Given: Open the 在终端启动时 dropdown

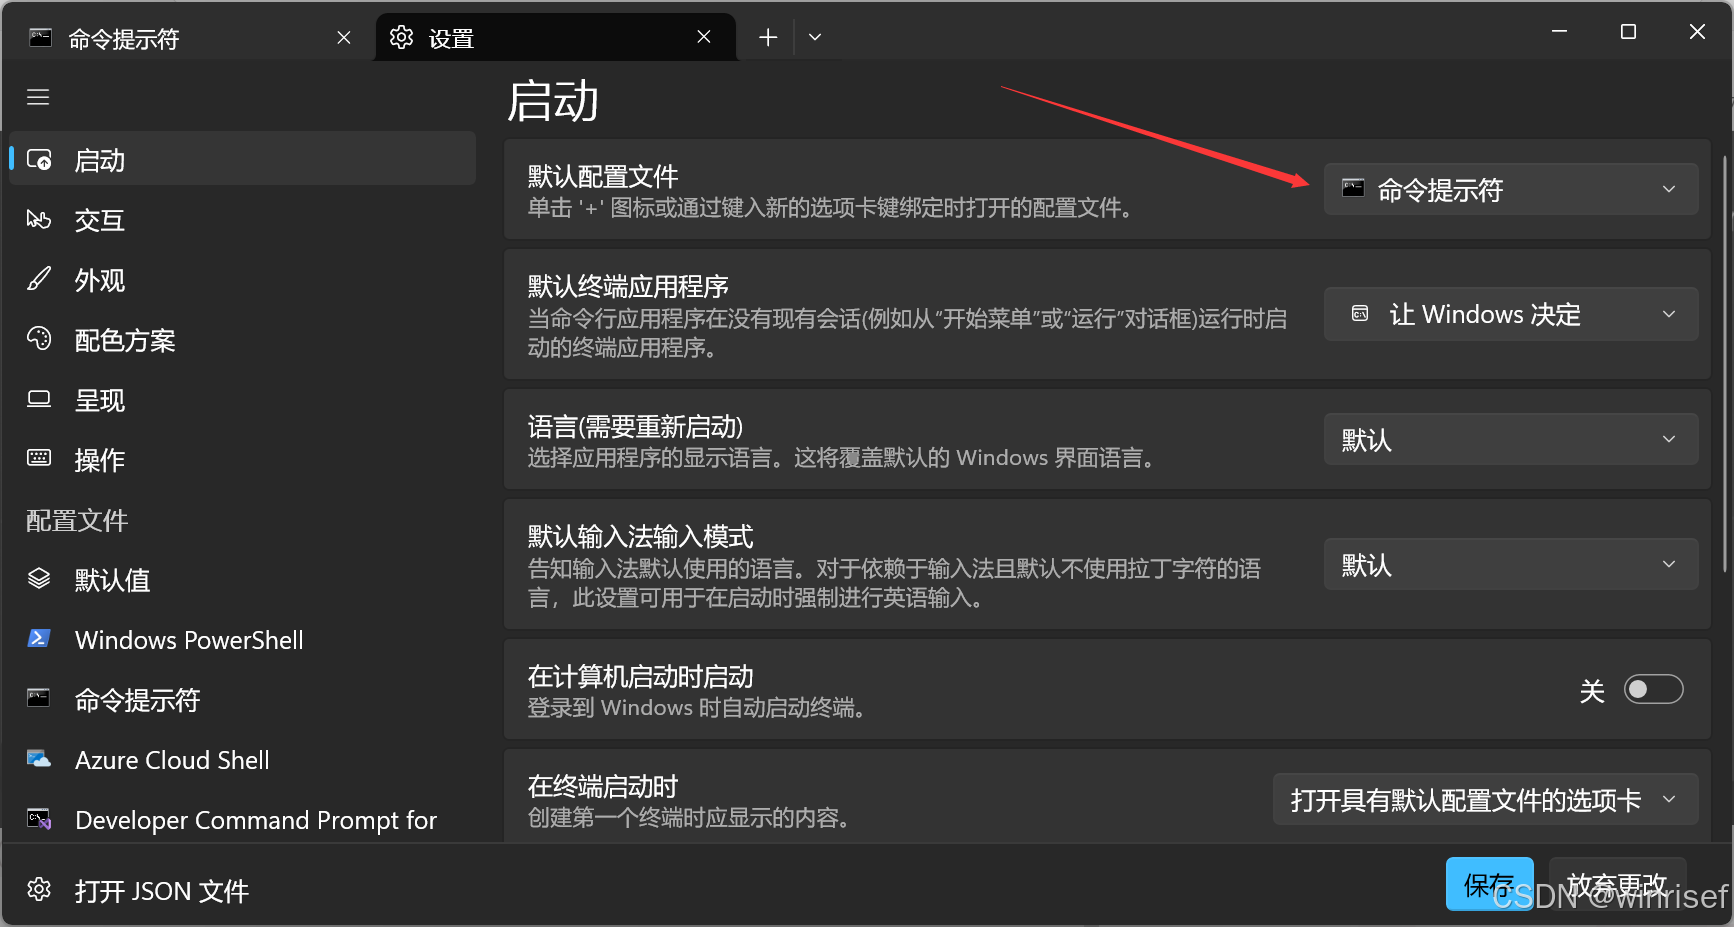Looking at the screenshot, I should point(1486,799).
